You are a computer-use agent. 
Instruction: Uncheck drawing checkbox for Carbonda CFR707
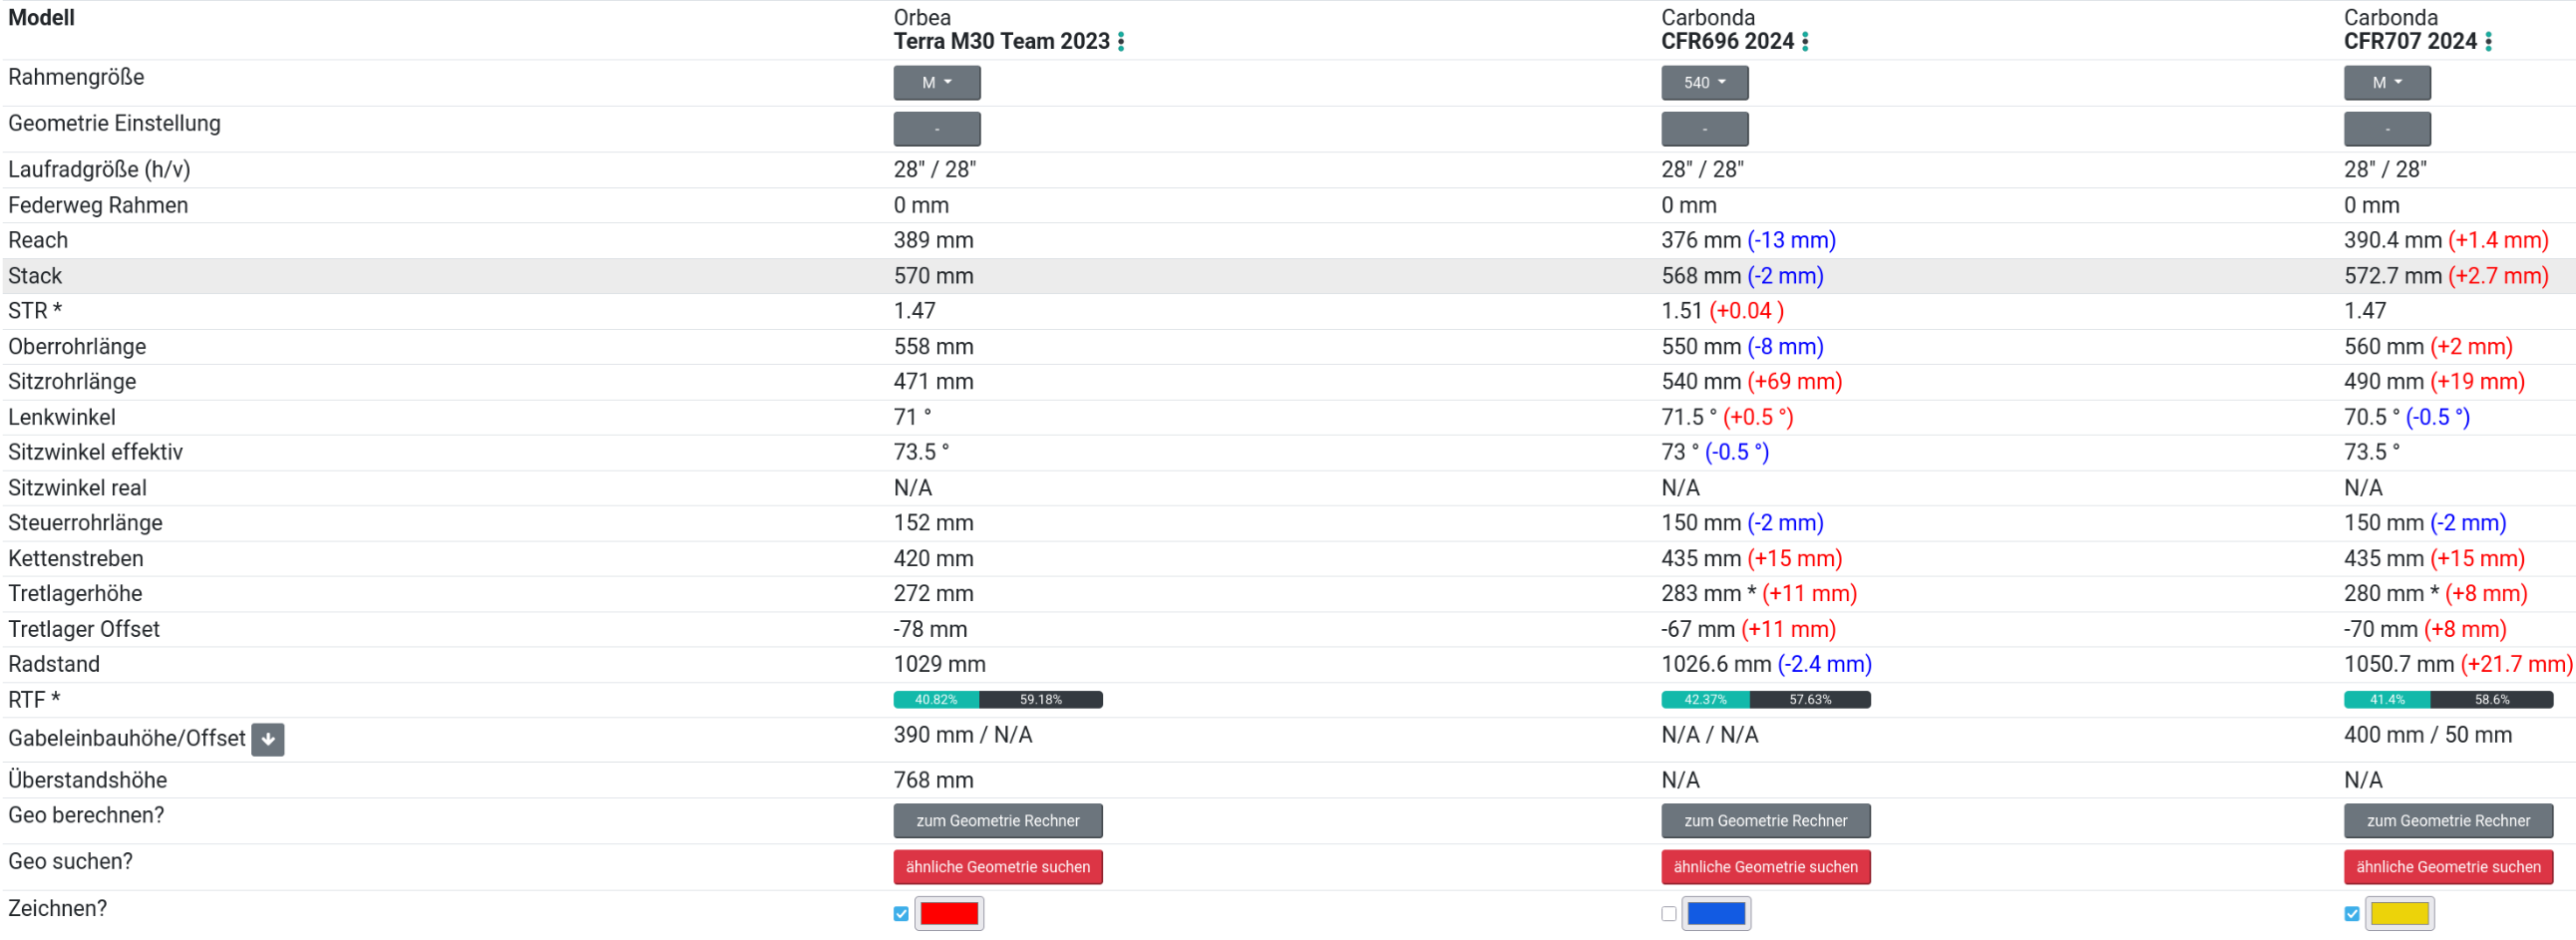pyautogui.click(x=2351, y=914)
